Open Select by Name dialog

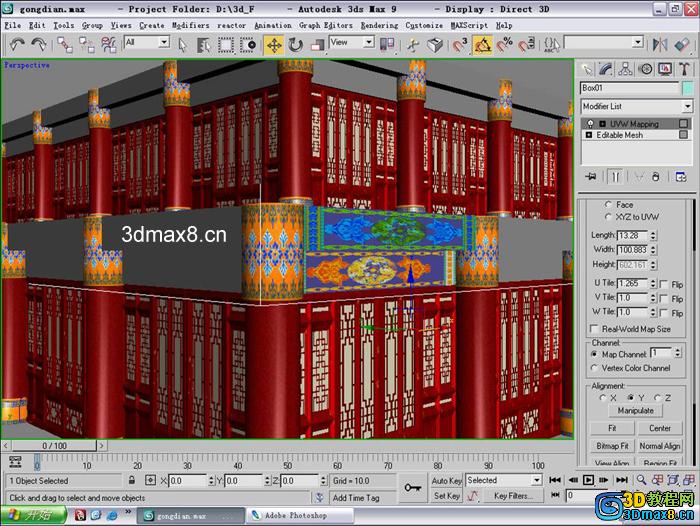pyautogui.click(x=204, y=45)
